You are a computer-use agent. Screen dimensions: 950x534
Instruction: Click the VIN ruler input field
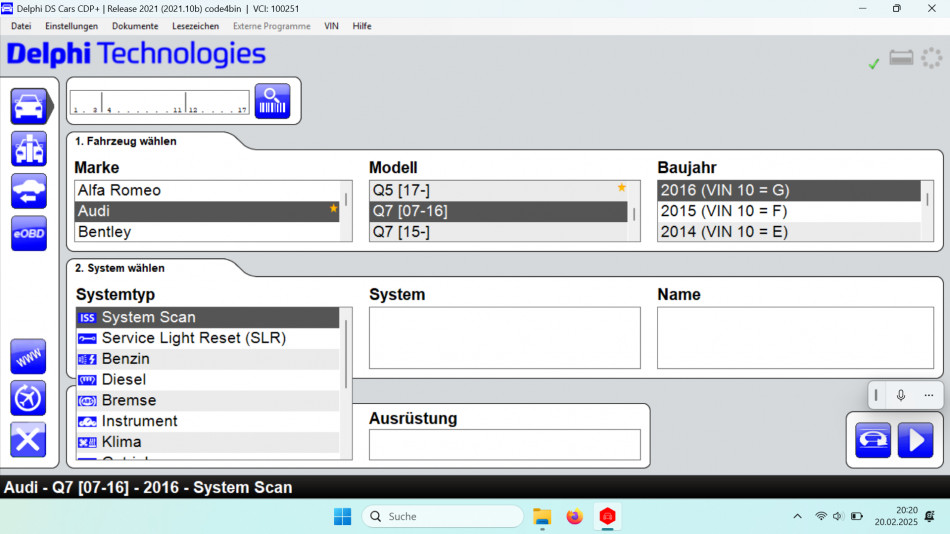pyautogui.click(x=160, y=102)
